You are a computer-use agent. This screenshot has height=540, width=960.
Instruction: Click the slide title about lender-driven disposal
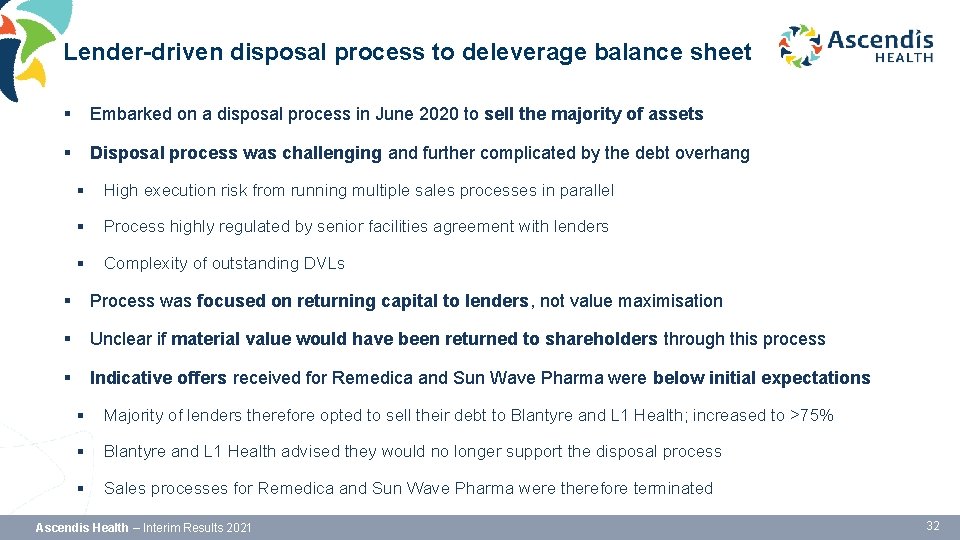[x=407, y=52]
